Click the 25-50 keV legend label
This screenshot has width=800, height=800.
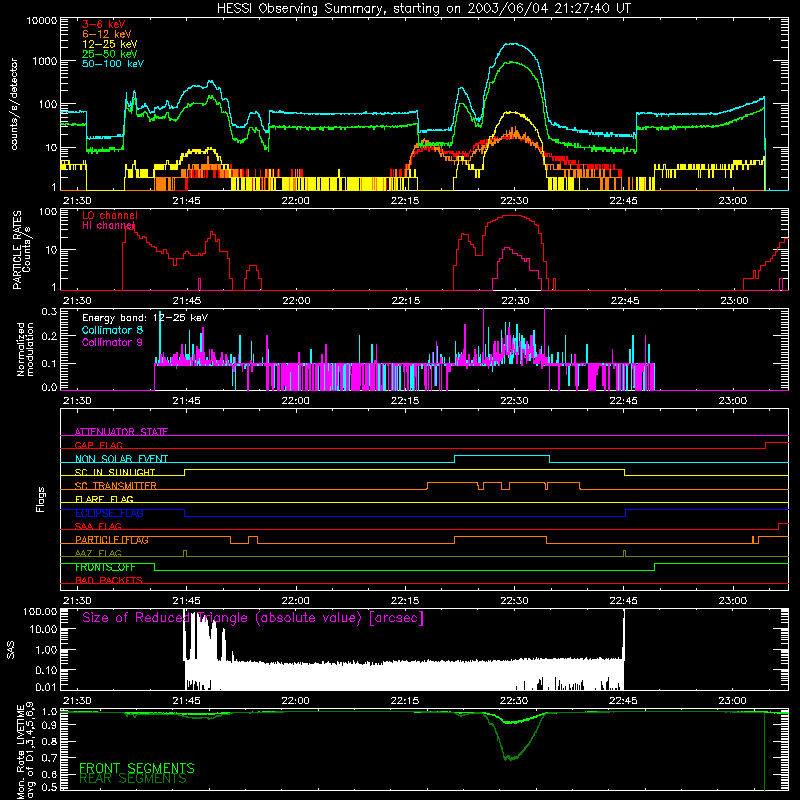[110, 54]
